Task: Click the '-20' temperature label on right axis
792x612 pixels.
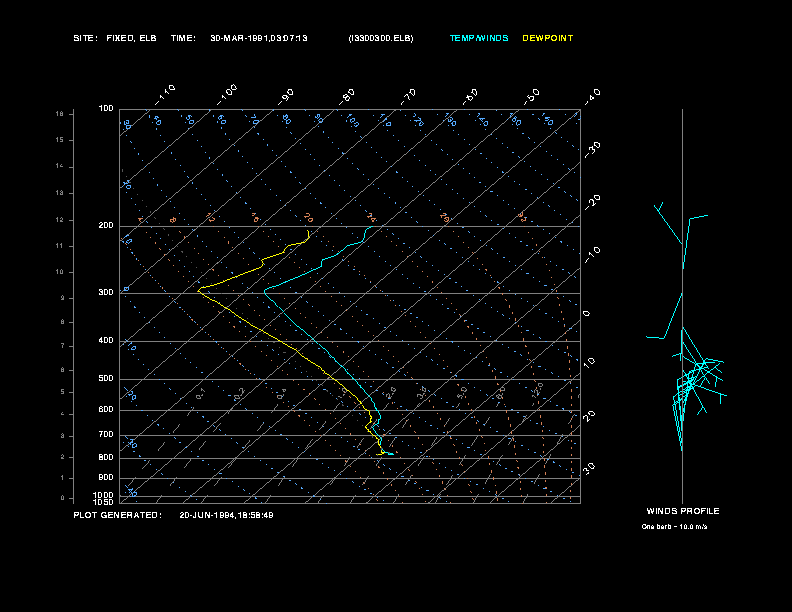Action: pyautogui.click(x=592, y=202)
